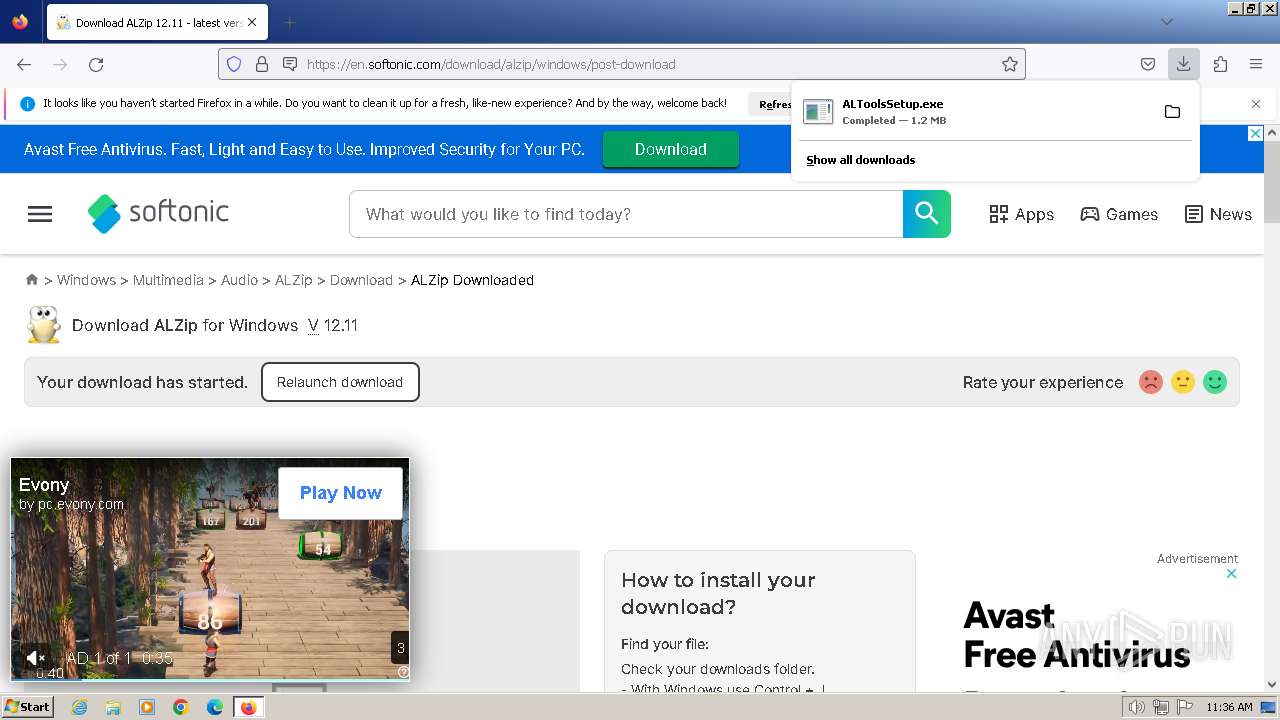Go to Audio breadcrumb link

pos(239,280)
